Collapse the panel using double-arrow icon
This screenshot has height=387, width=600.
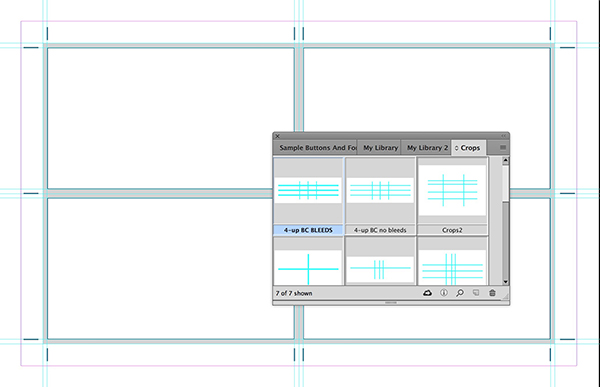(504, 136)
